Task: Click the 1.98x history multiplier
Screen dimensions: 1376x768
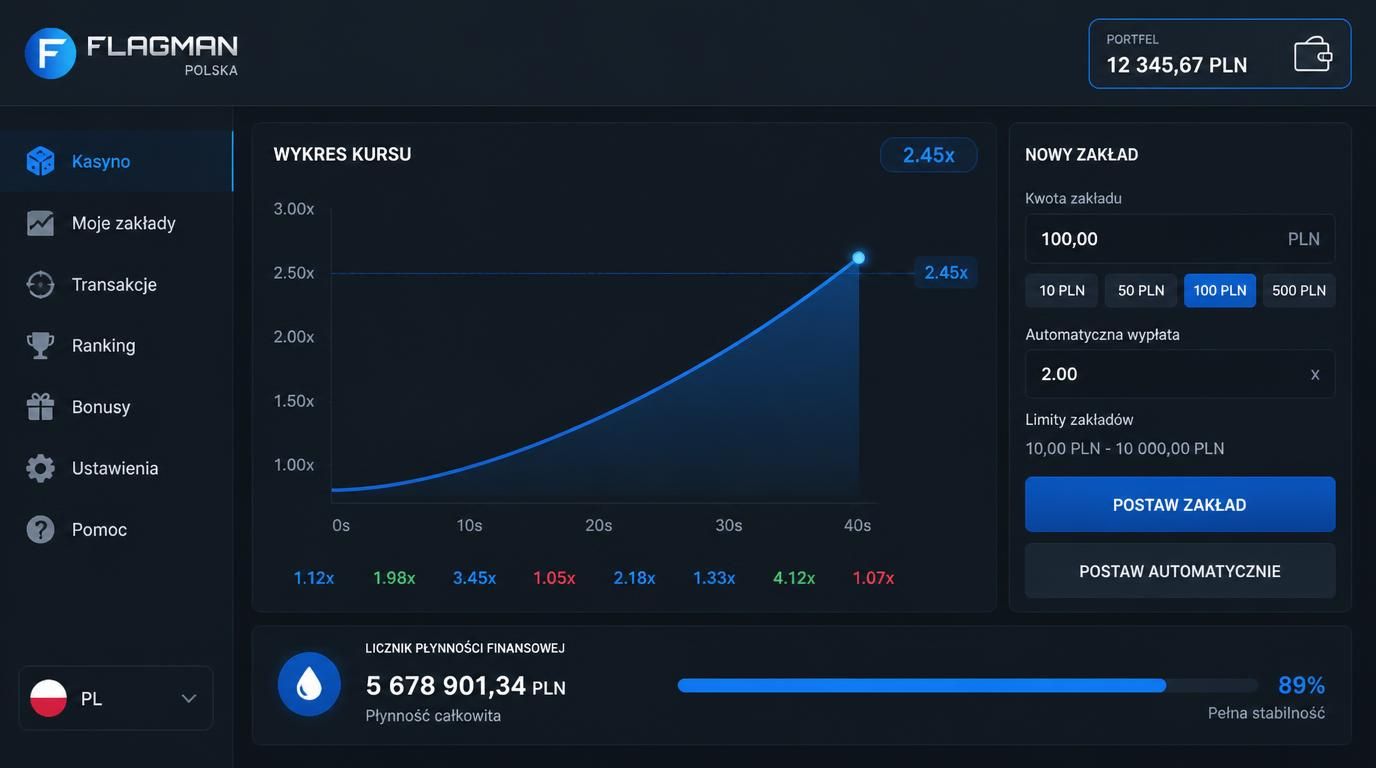Action: click(x=394, y=578)
